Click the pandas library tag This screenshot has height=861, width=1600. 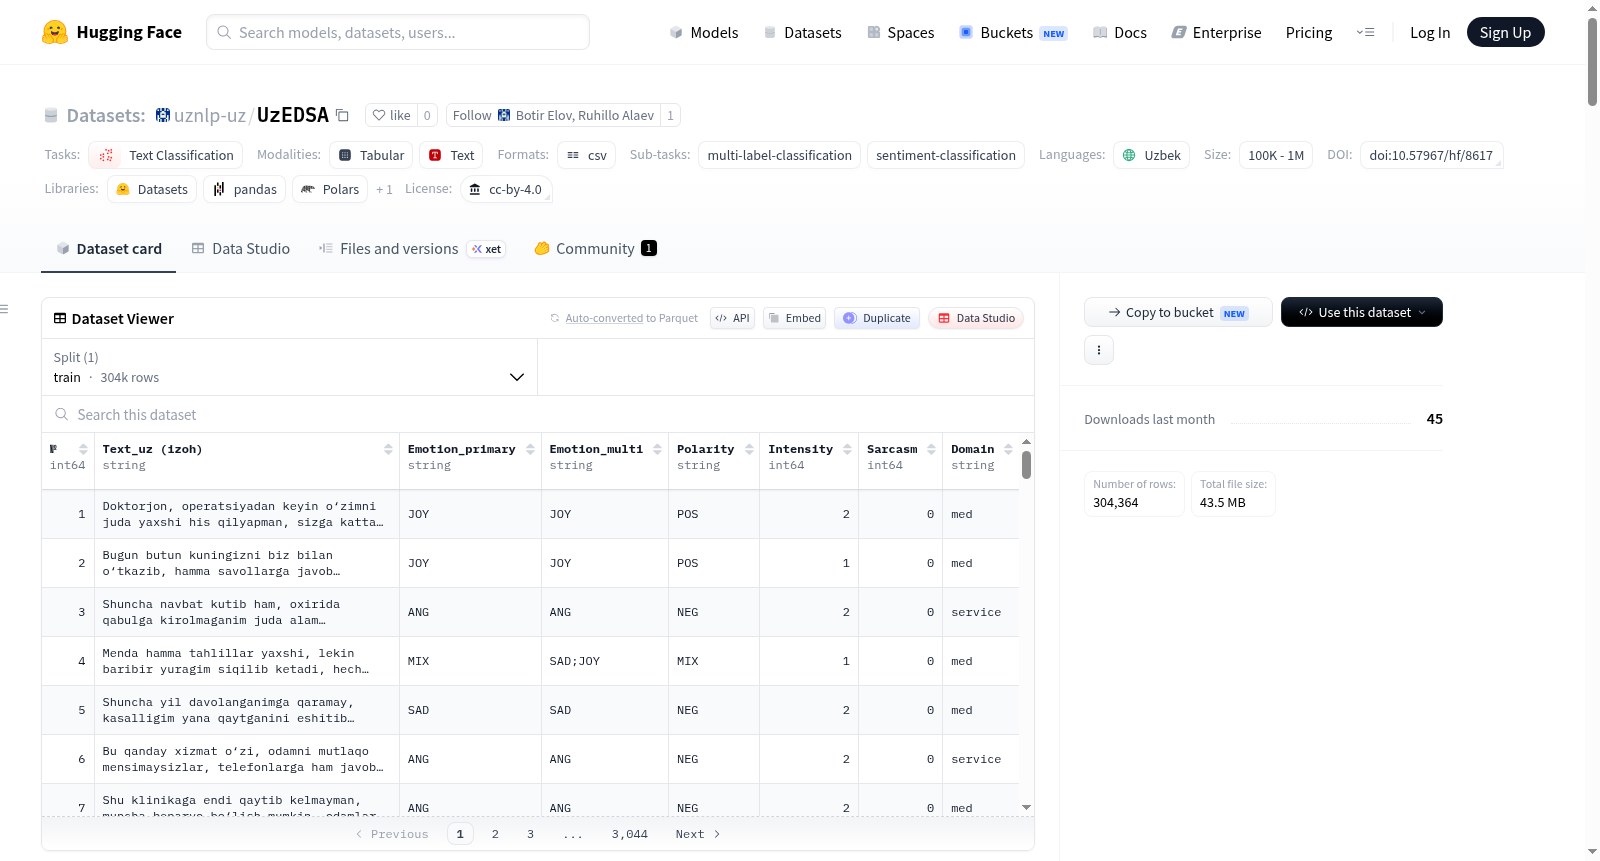[245, 189]
